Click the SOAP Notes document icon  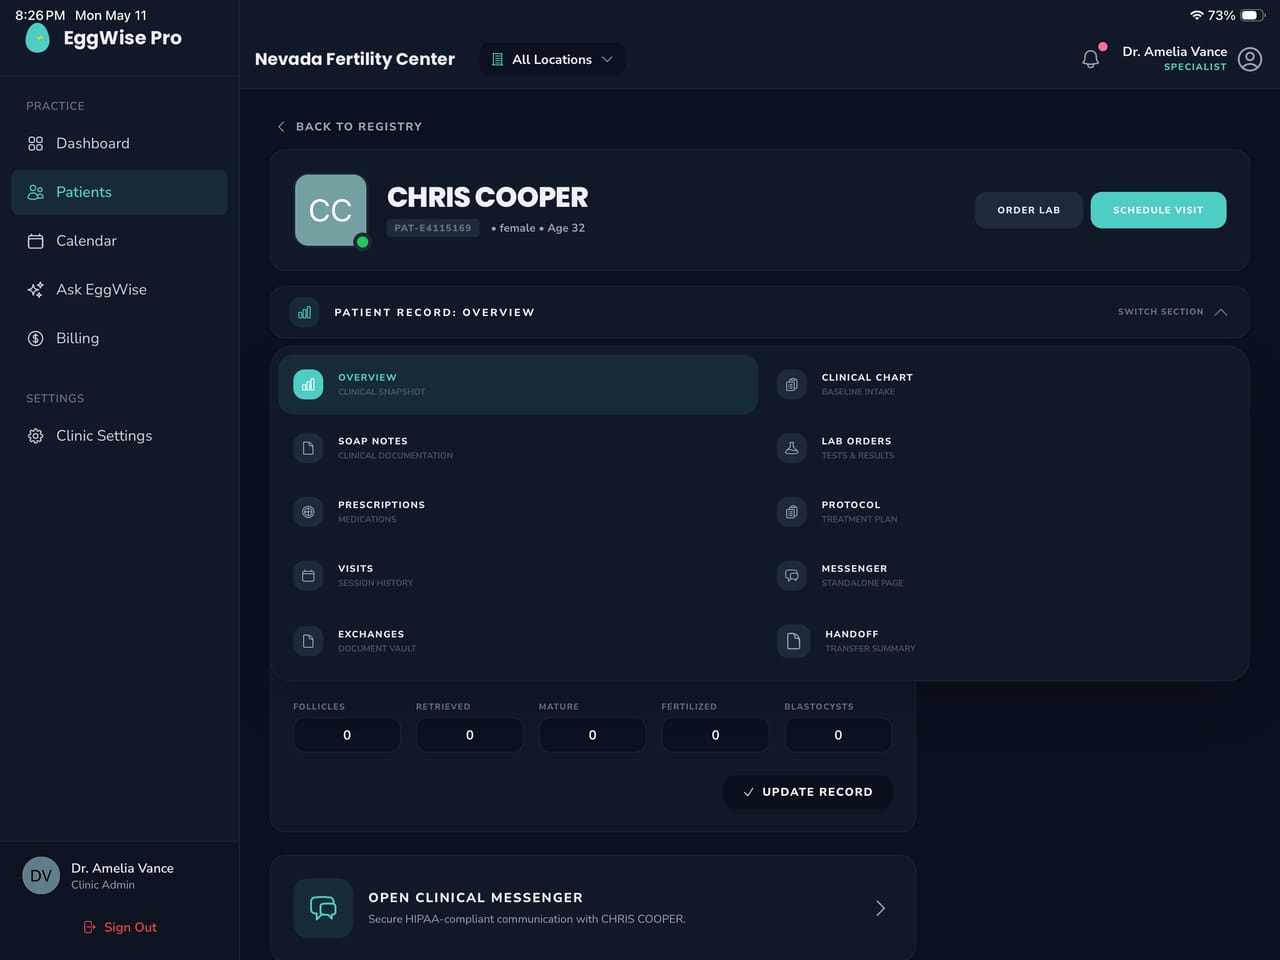[308, 448]
